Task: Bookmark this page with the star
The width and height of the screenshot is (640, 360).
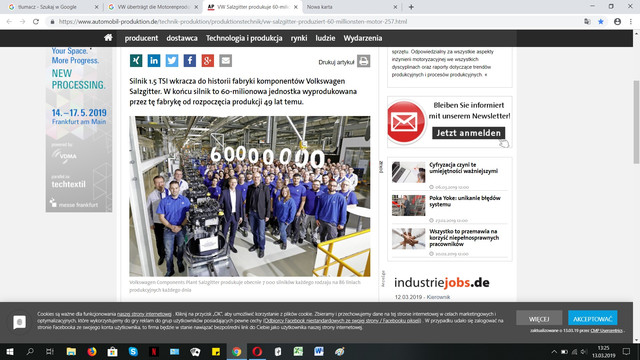Action: (601, 22)
